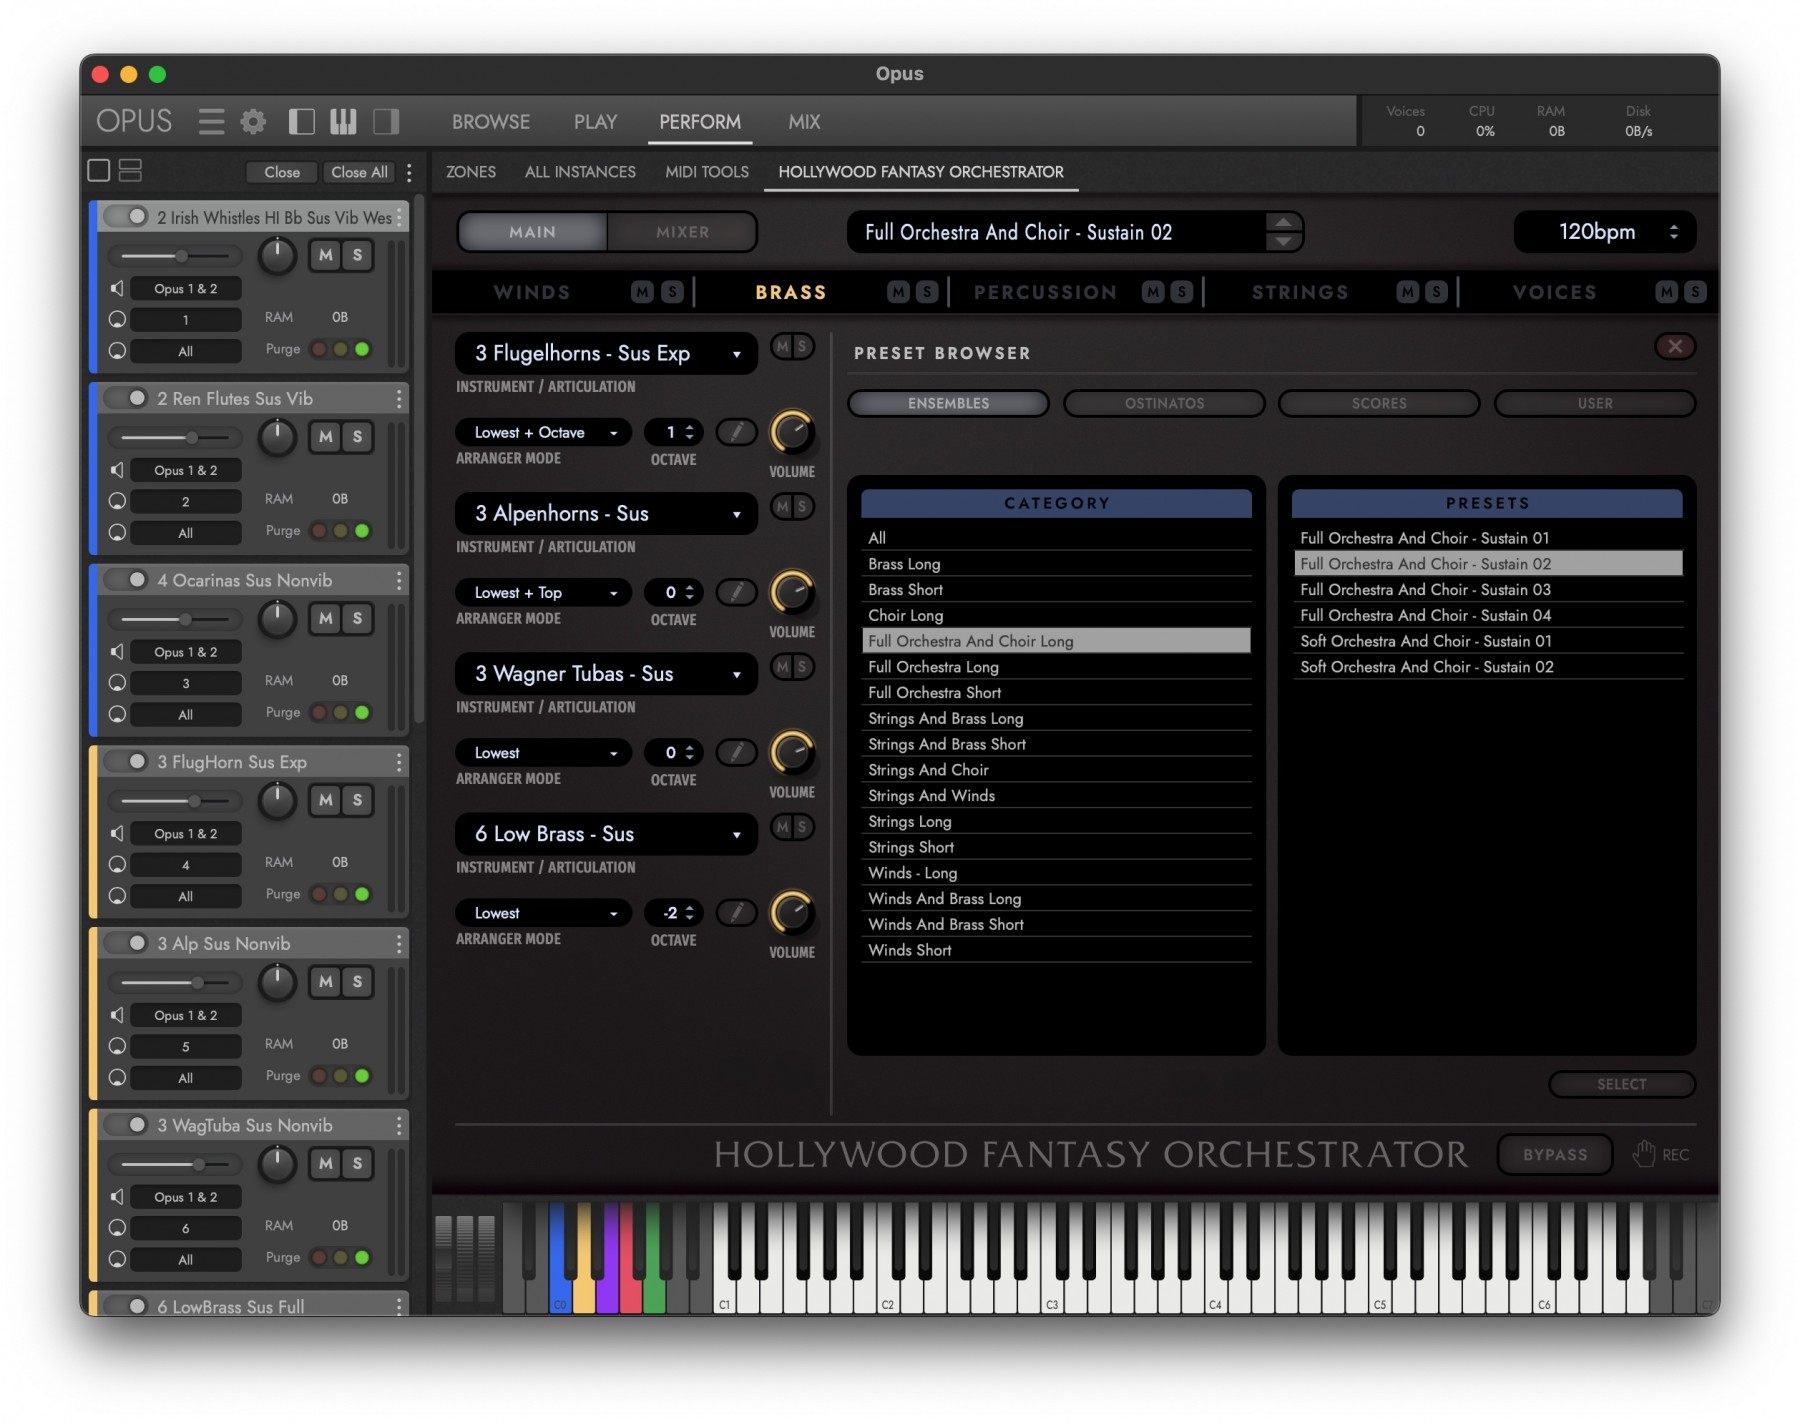Adjust VOLUME knob for 3 Flugelhorns
Viewport: 1800px width, 1422px height.
(792, 433)
